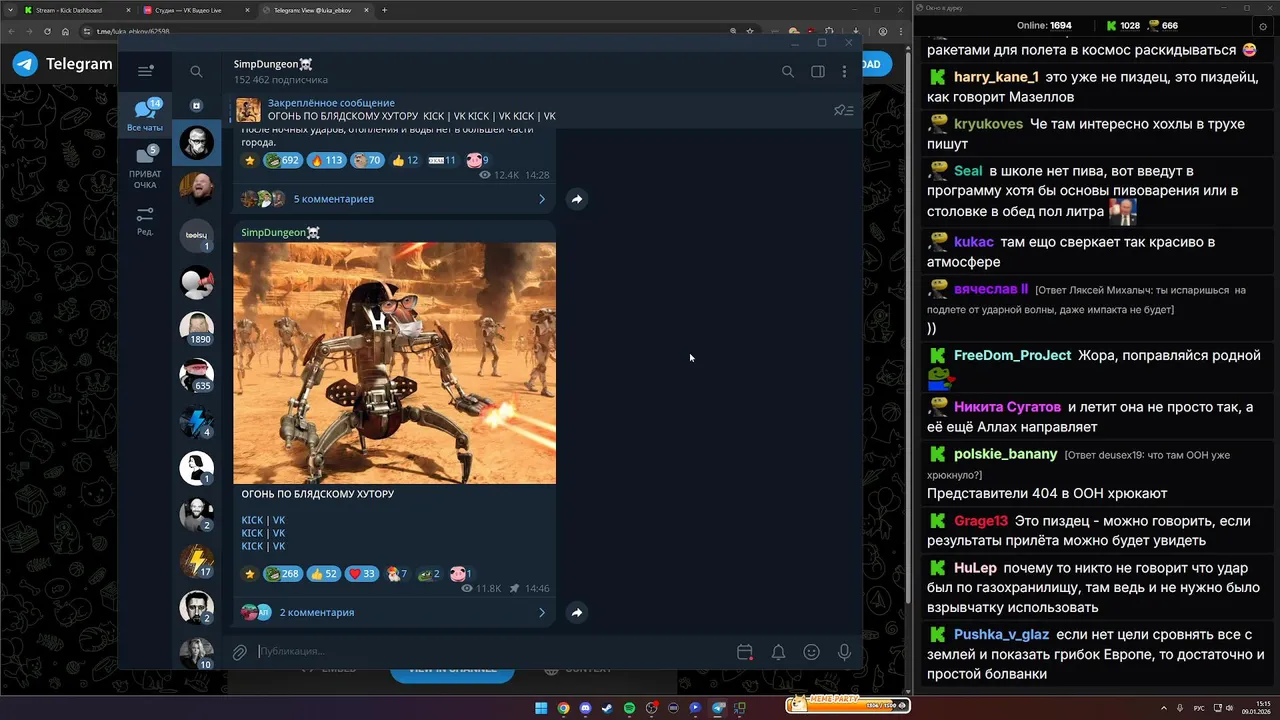Open the archived chats icon above chat list
Viewport: 1280px width, 720px height.
(x=196, y=105)
